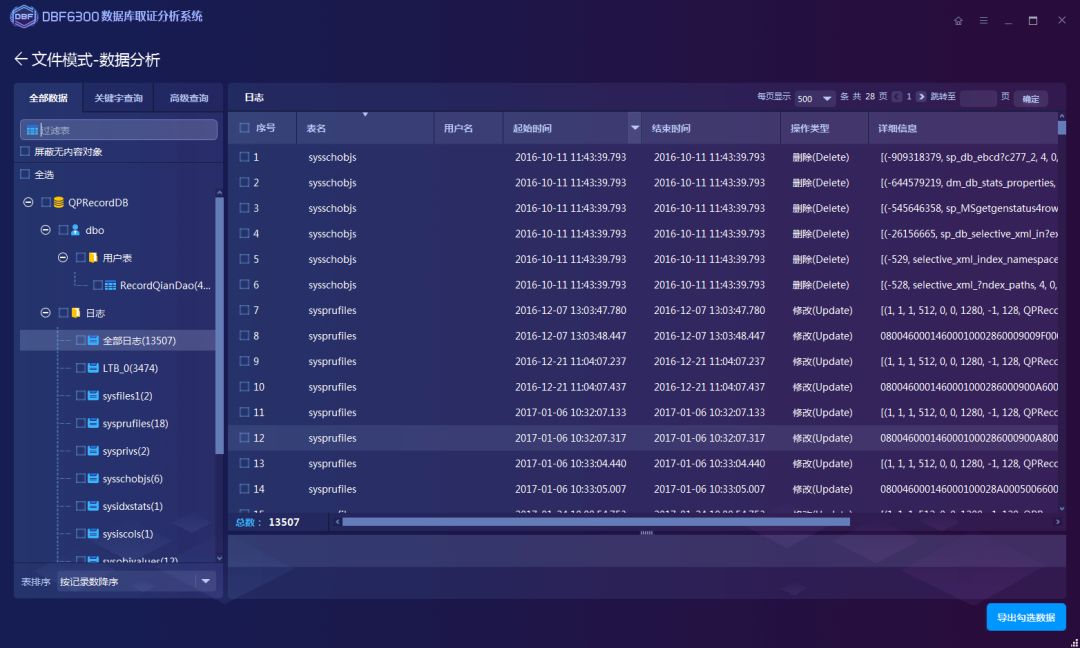This screenshot has width=1080, height=648.
Task: Click the DBF application logo icon
Action: [x=23, y=16]
